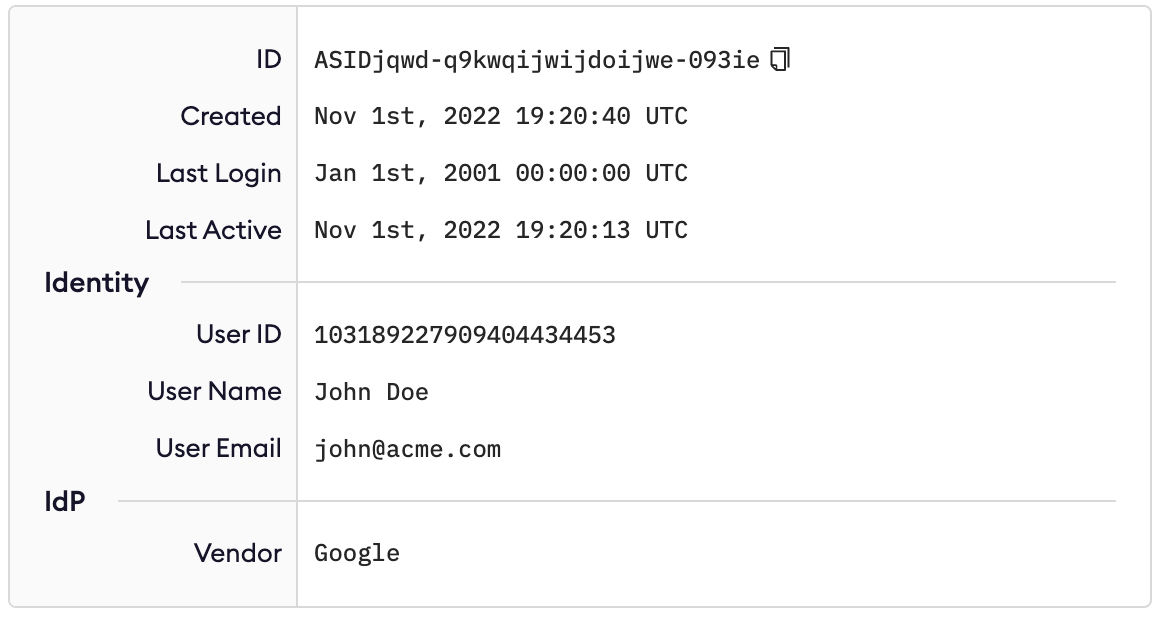
Task: Select the Vendor field label
Action: pyautogui.click(x=238, y=552)
